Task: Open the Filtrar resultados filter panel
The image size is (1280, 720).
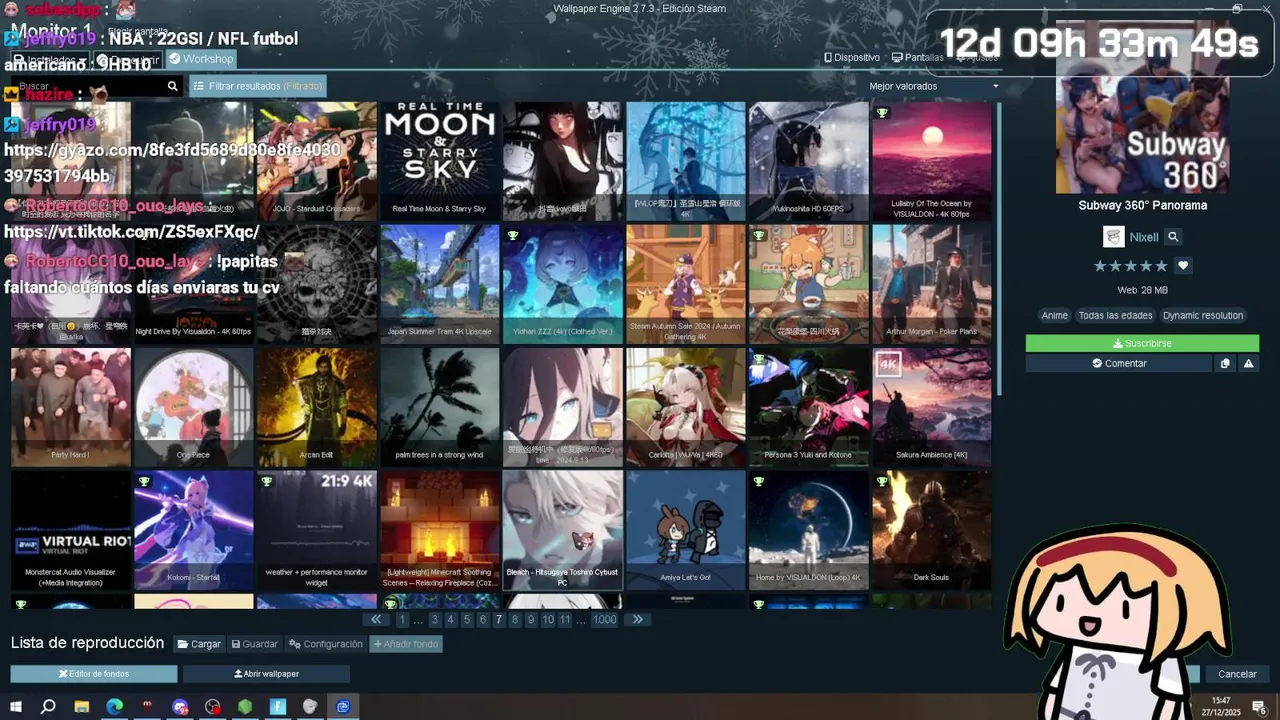Action: pyautogui.click(x=258, y=87)
